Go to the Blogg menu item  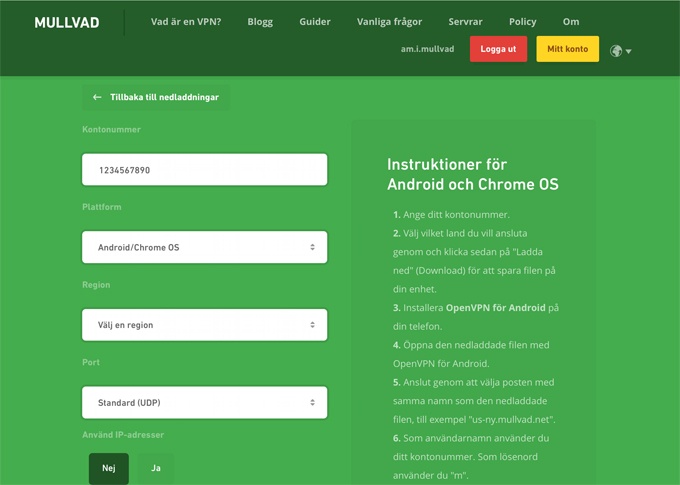point(260,22)
